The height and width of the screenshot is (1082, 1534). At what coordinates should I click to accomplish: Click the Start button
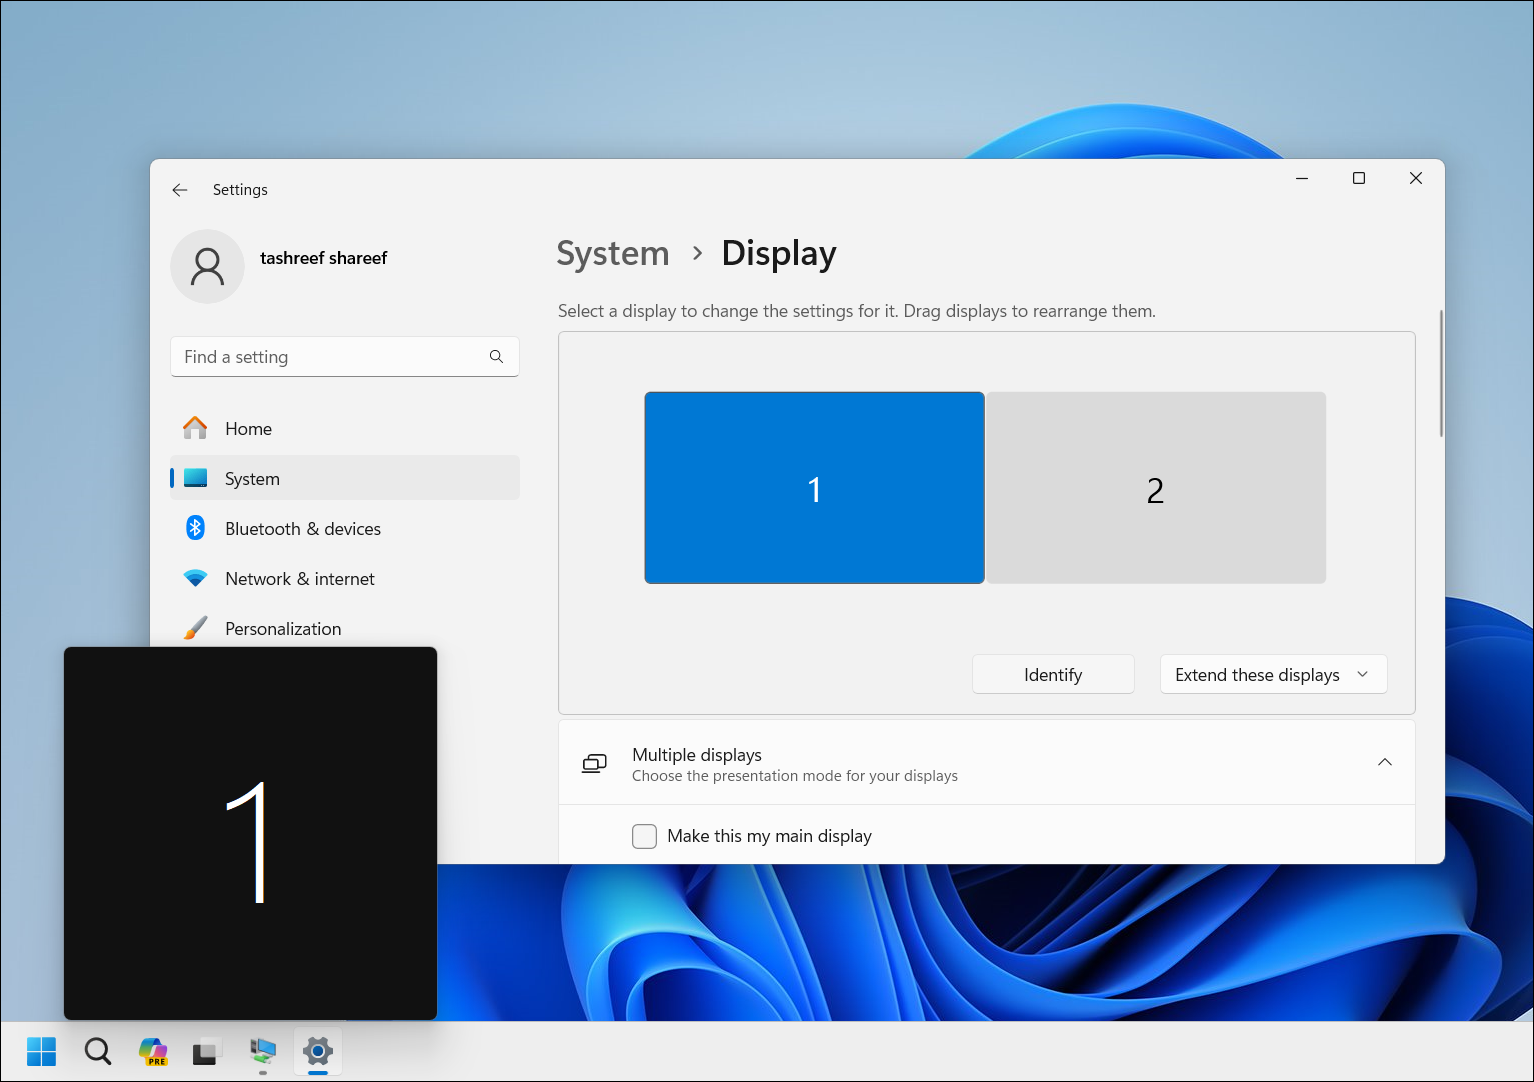tap(41, 1051)
